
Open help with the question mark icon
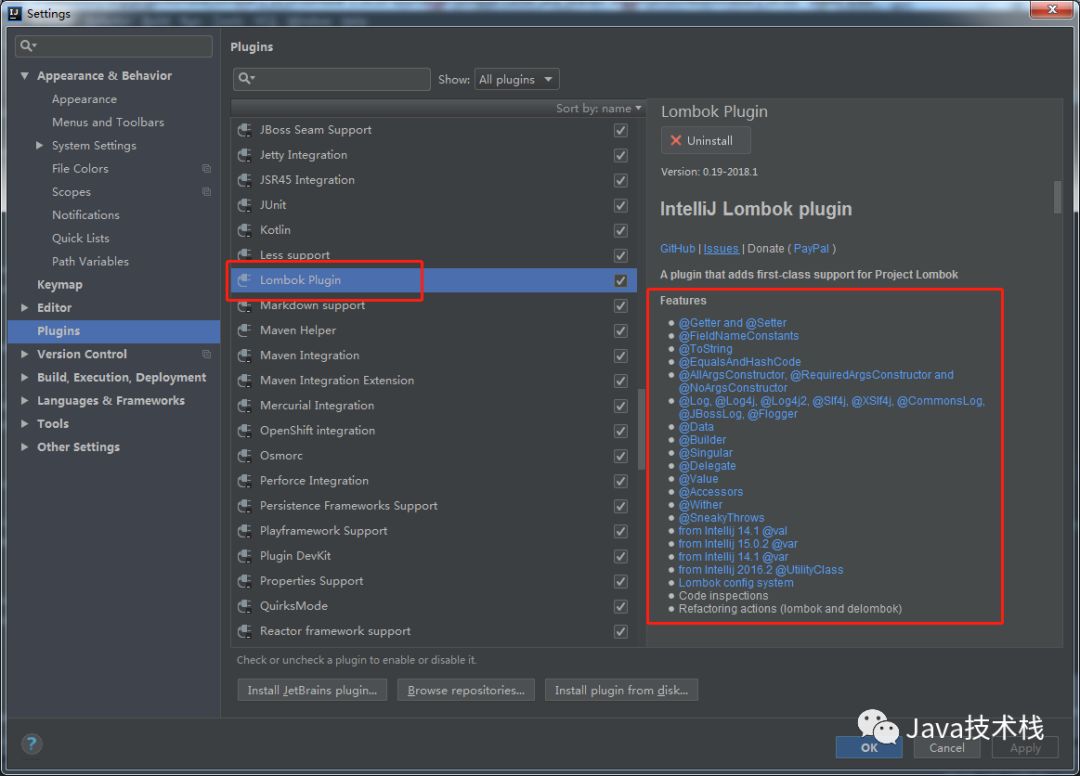pos(32,744)
